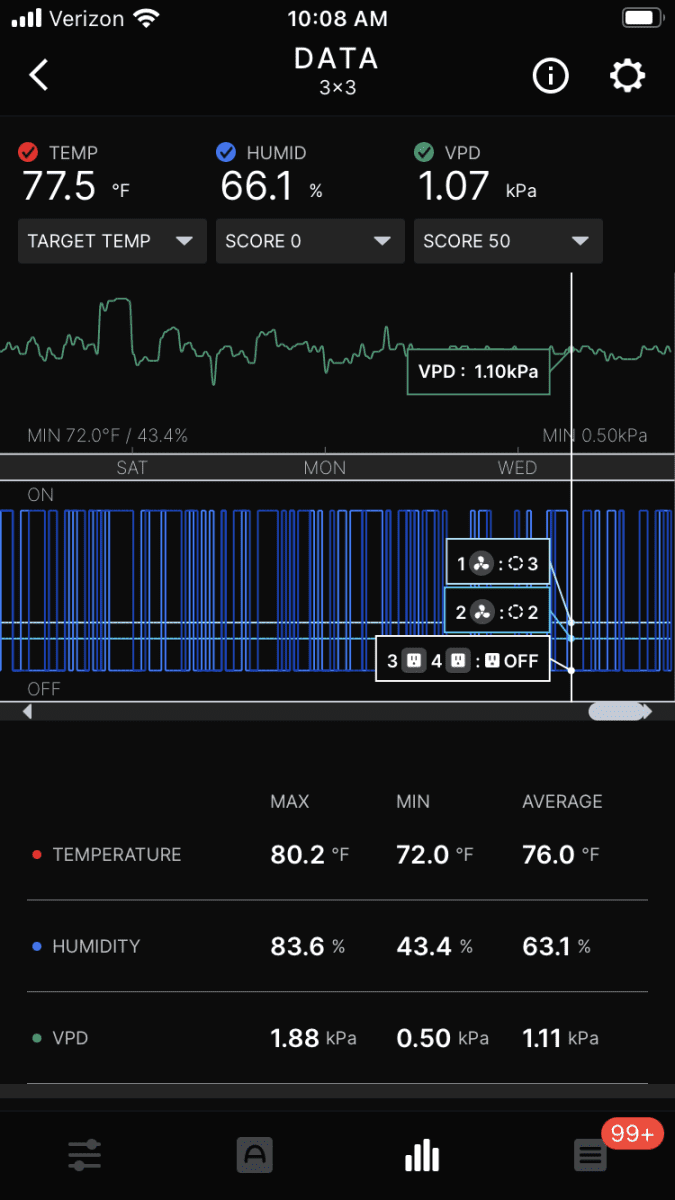675x1200 pixels.
Task: Tap the ON label of port chart
Action: click(41, 495)
